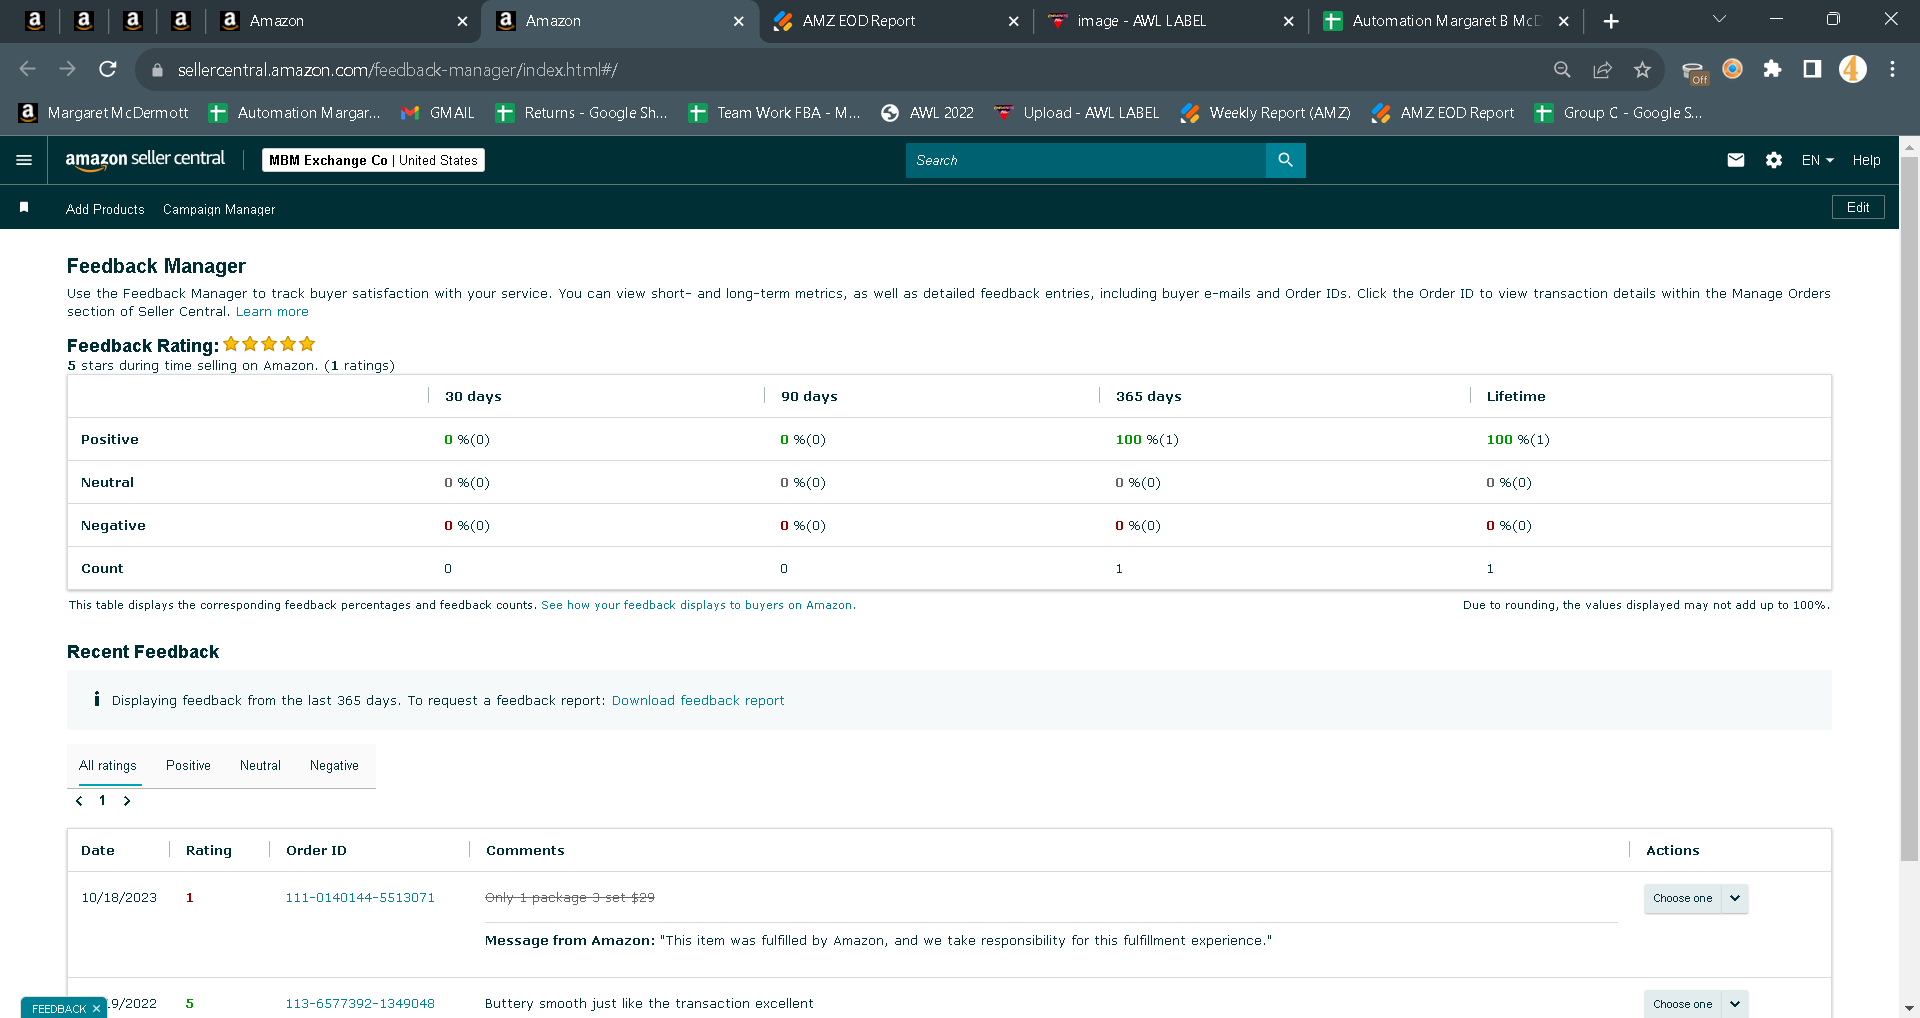Image resolution: width=1920 pixels, height=1018 pixels.
Task: Click the FEEDBACK widget button
Action: [59, 1008]
